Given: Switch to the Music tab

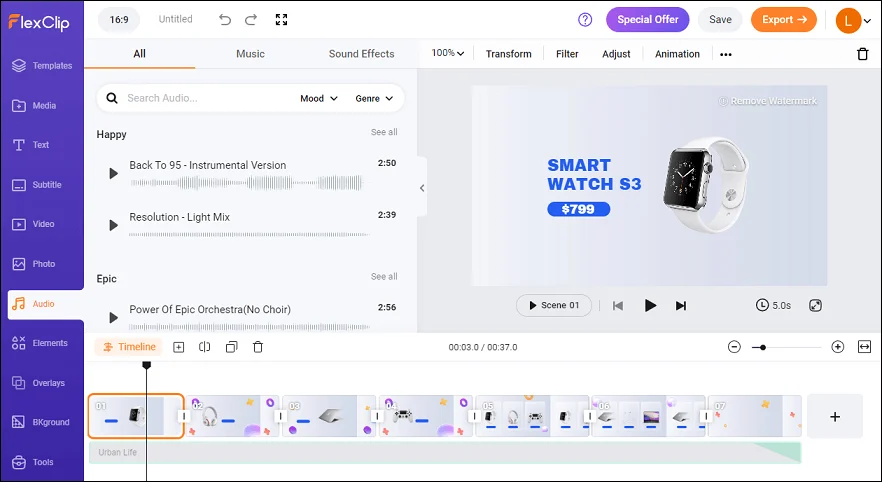Looking at the screenshot, I should pyautogui.click(x=250, y=54).
